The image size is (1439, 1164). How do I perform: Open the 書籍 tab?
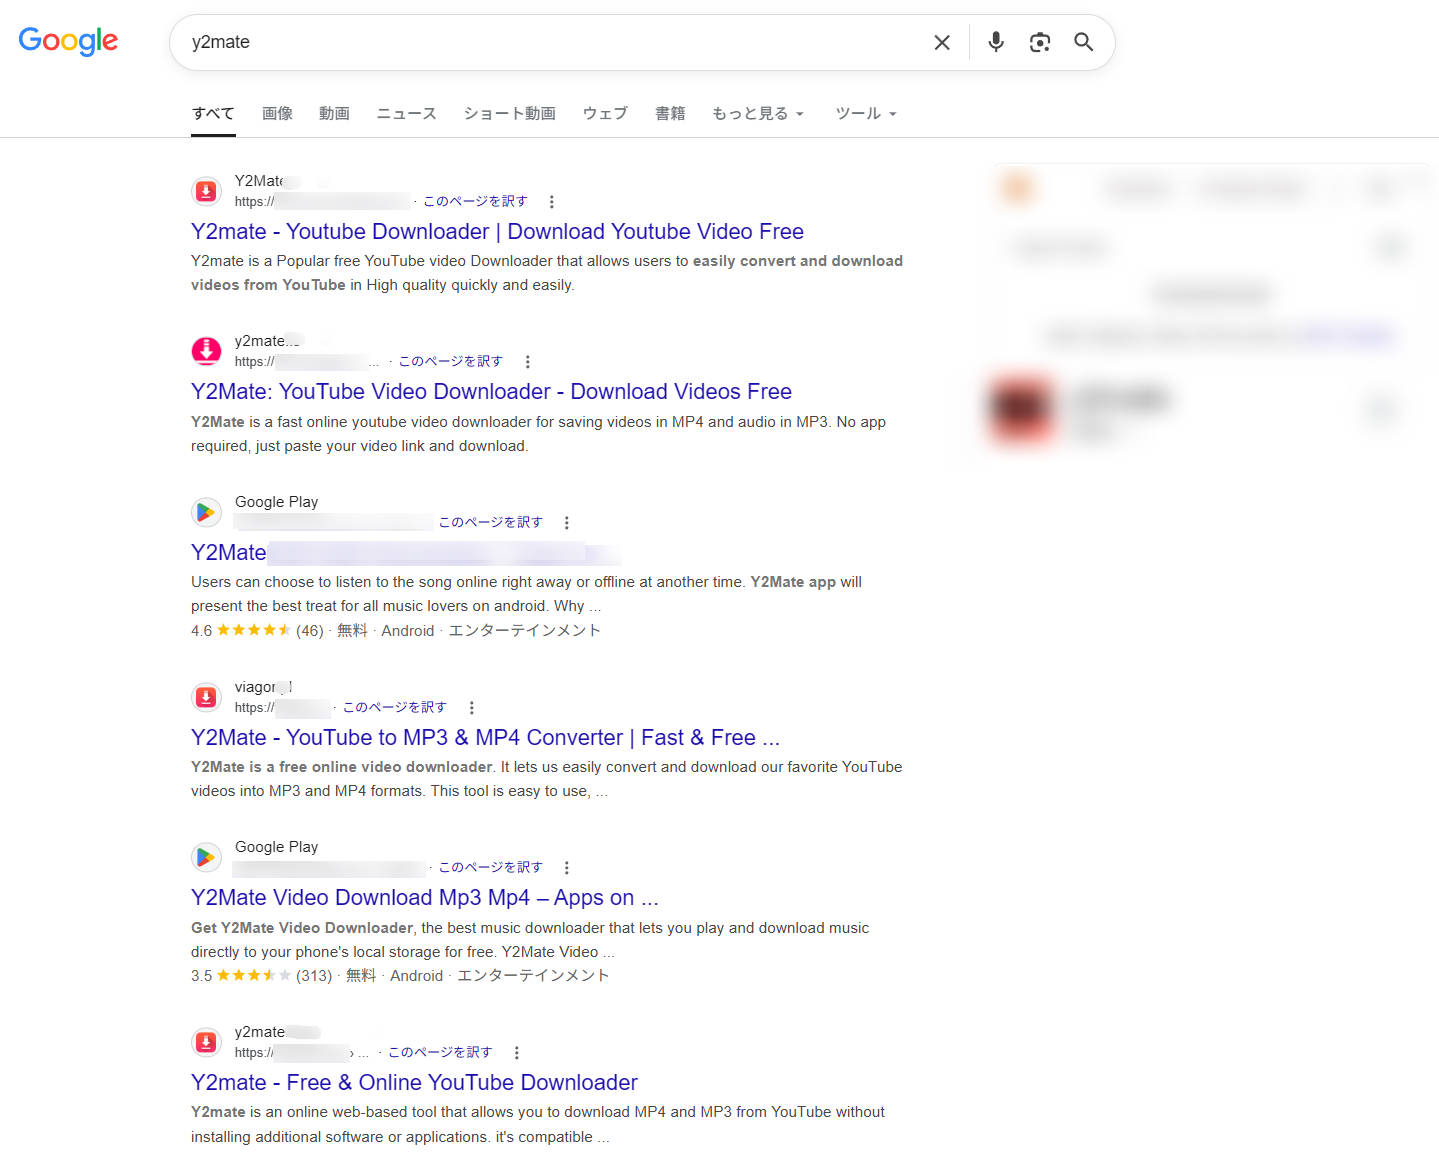[670, 113]
